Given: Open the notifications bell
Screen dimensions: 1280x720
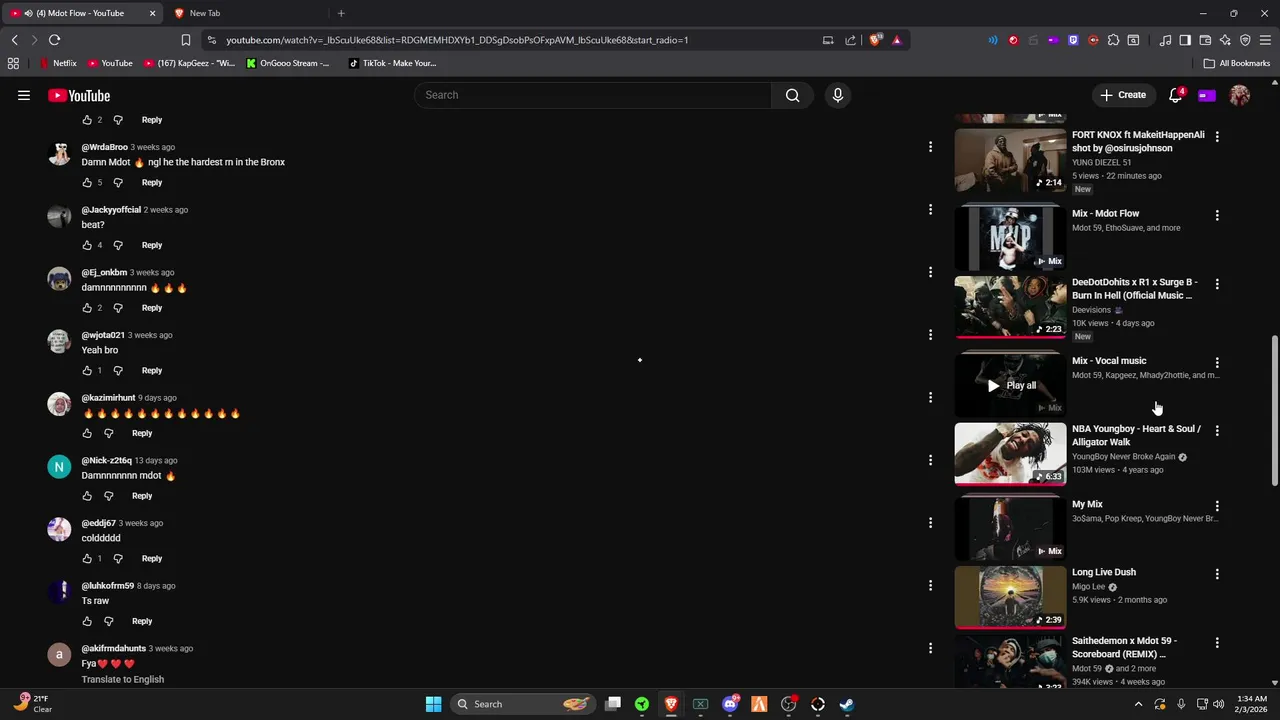Looking at the screenshot, I should click(x=1176, y=95).
